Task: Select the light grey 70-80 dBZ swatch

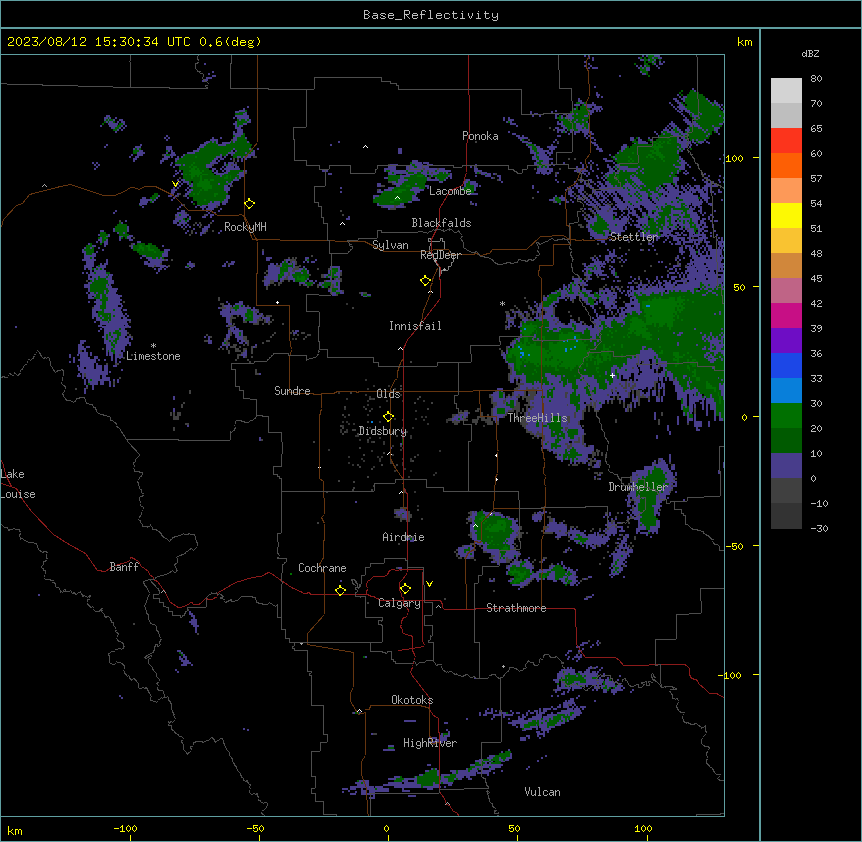Action: point(786,91)
